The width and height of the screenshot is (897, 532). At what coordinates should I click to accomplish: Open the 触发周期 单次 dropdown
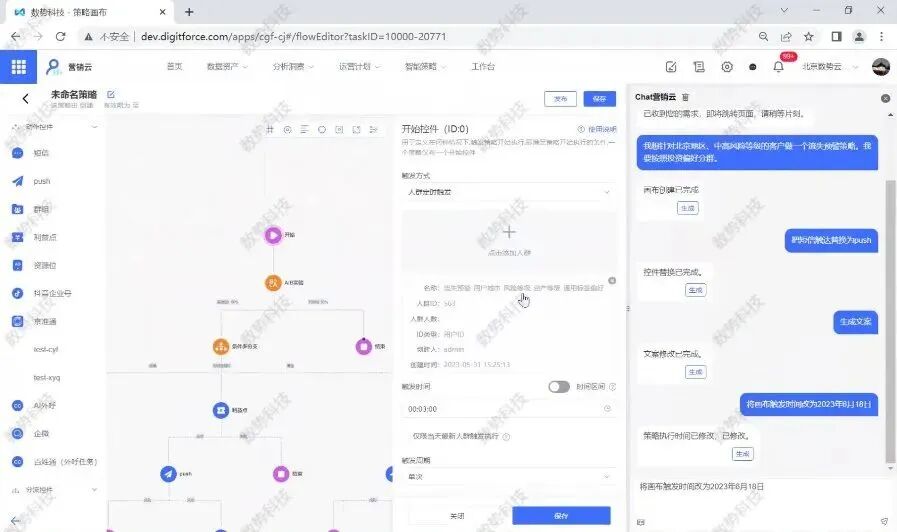click(x=509, y=477)
